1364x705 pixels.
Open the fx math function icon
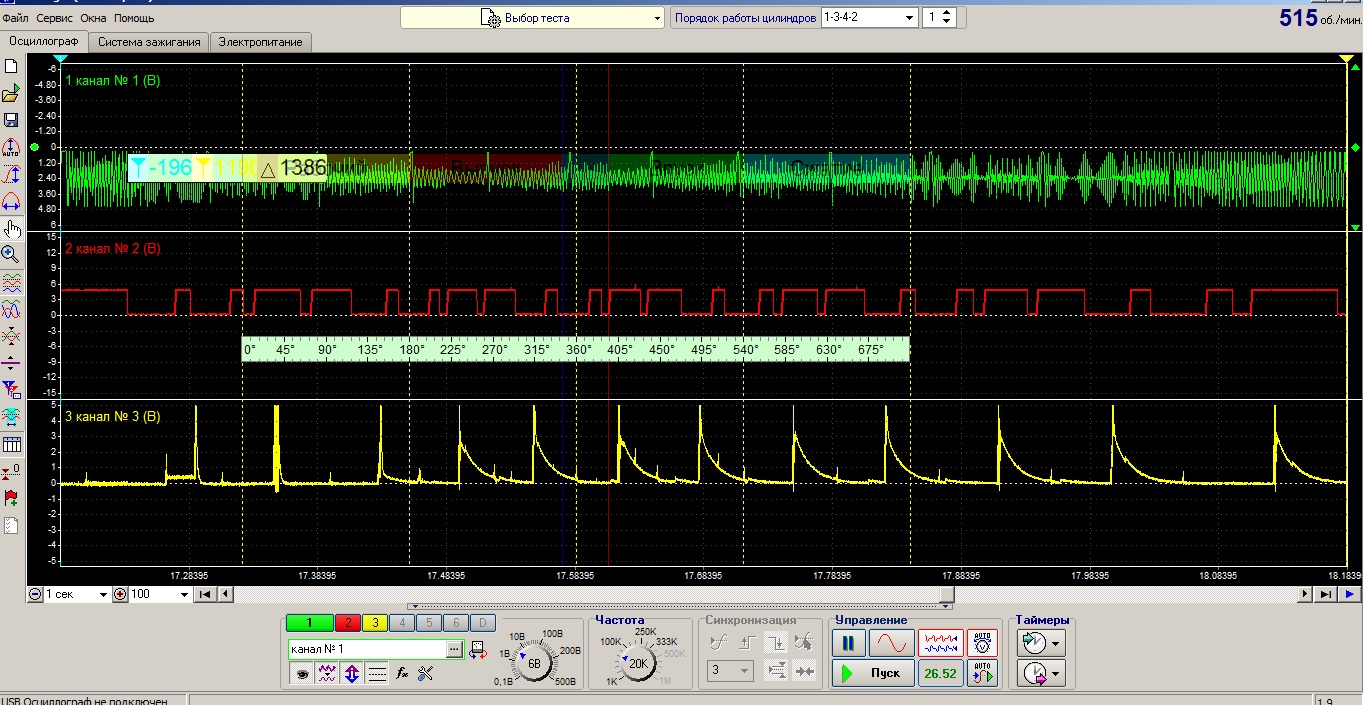(402, 674)
